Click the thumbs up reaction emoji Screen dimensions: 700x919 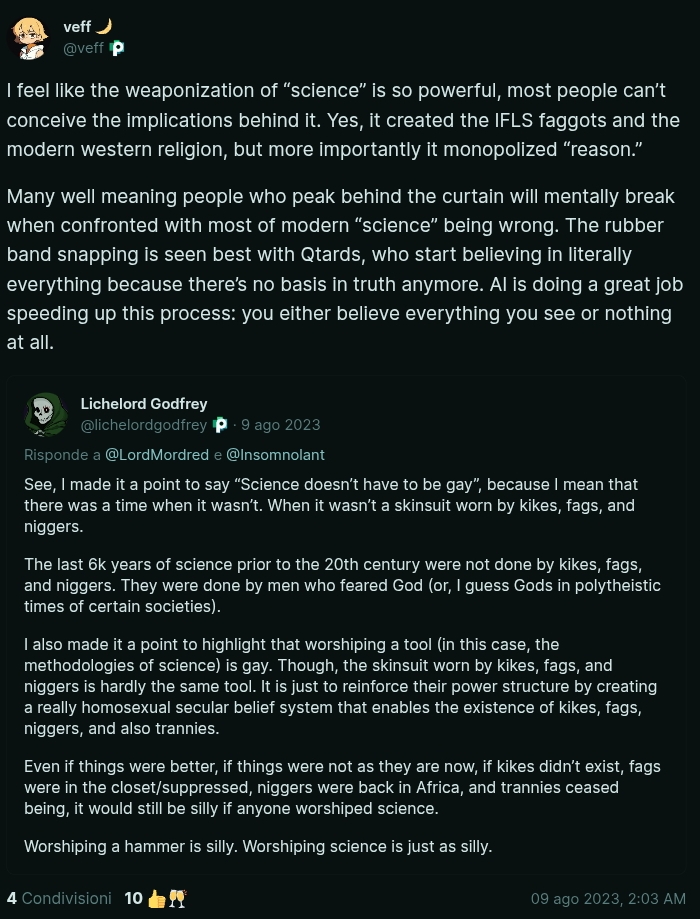(x=157, y=898)
